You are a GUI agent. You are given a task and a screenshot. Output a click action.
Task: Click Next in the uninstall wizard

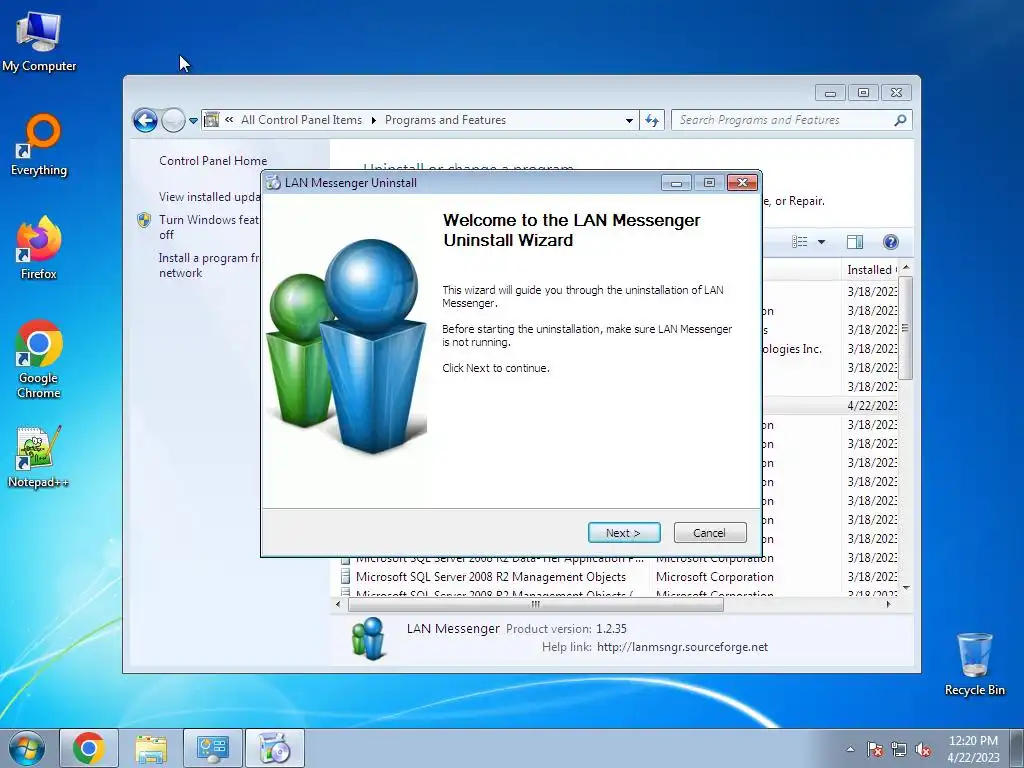pyautogui.click(x=624, y=533)
